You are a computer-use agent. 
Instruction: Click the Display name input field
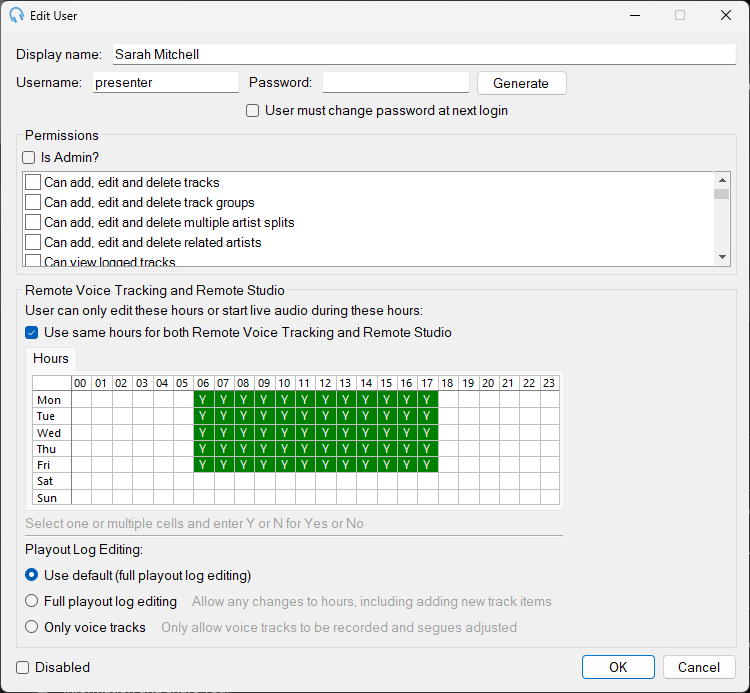(424, 54)
